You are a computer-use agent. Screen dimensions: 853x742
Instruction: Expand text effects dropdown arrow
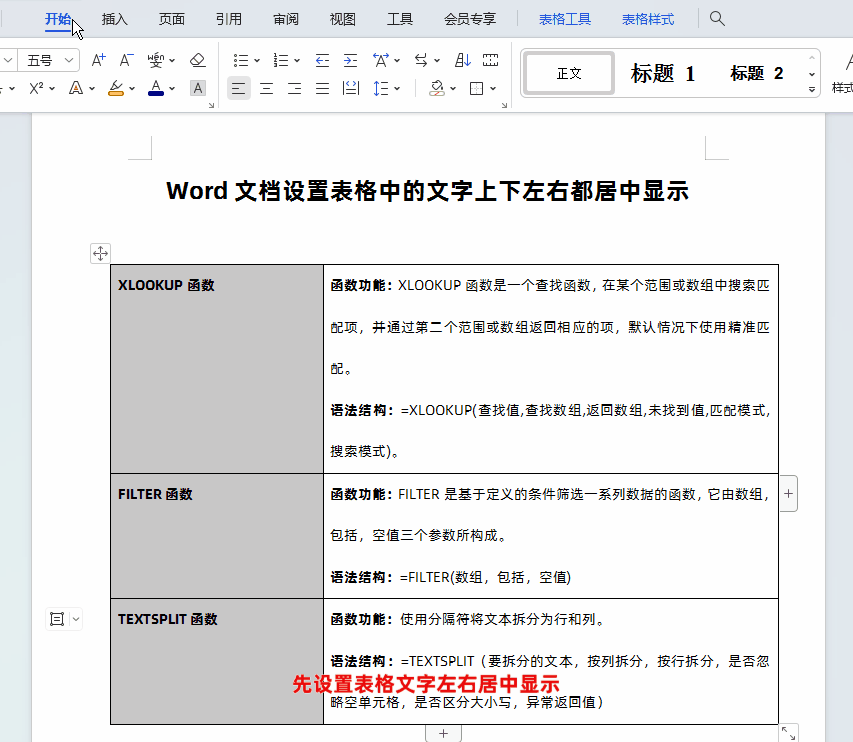92,89
